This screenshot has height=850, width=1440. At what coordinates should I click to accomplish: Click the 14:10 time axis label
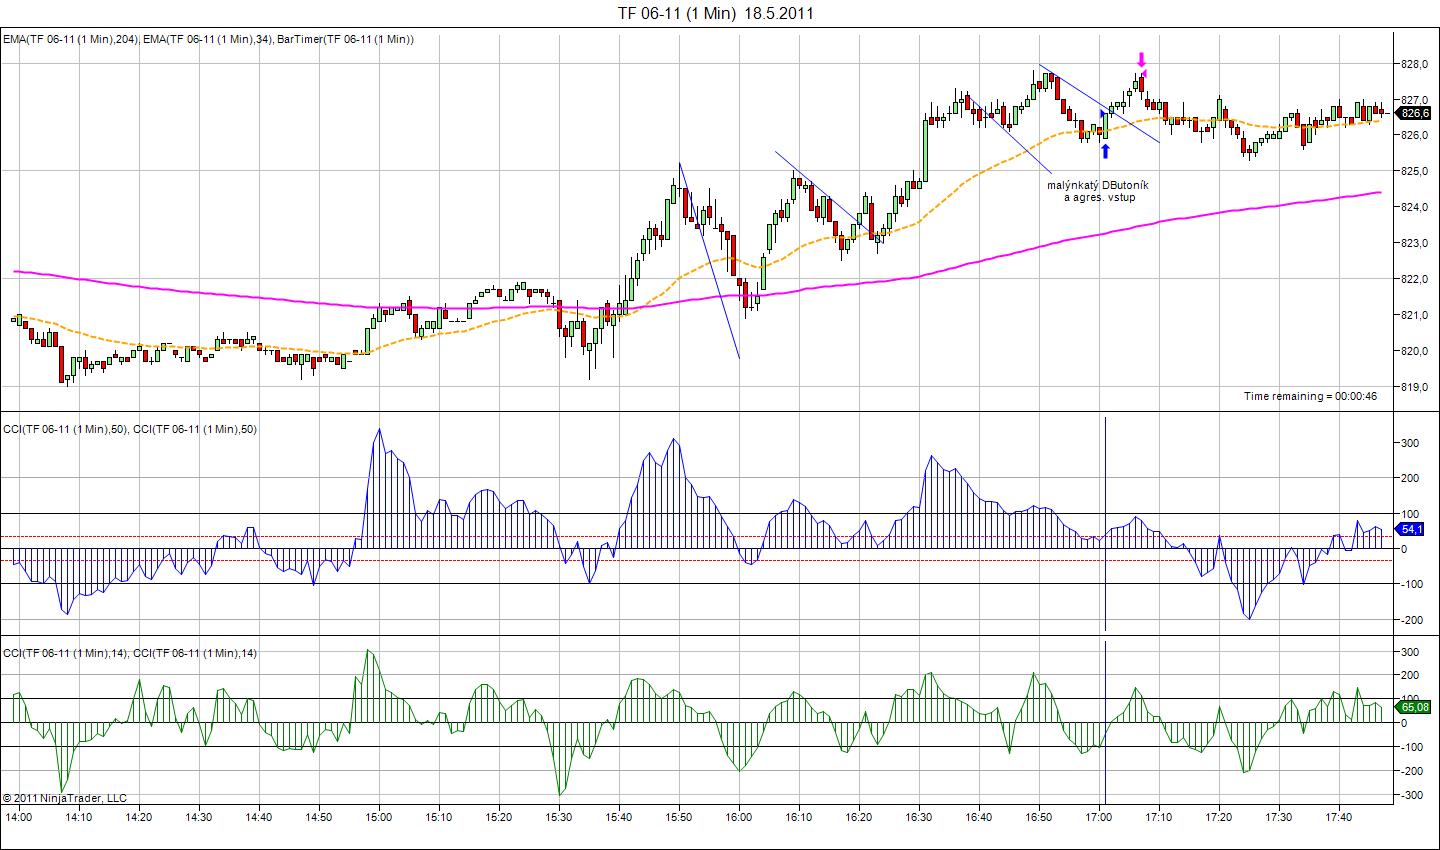[x=79, y=817]
